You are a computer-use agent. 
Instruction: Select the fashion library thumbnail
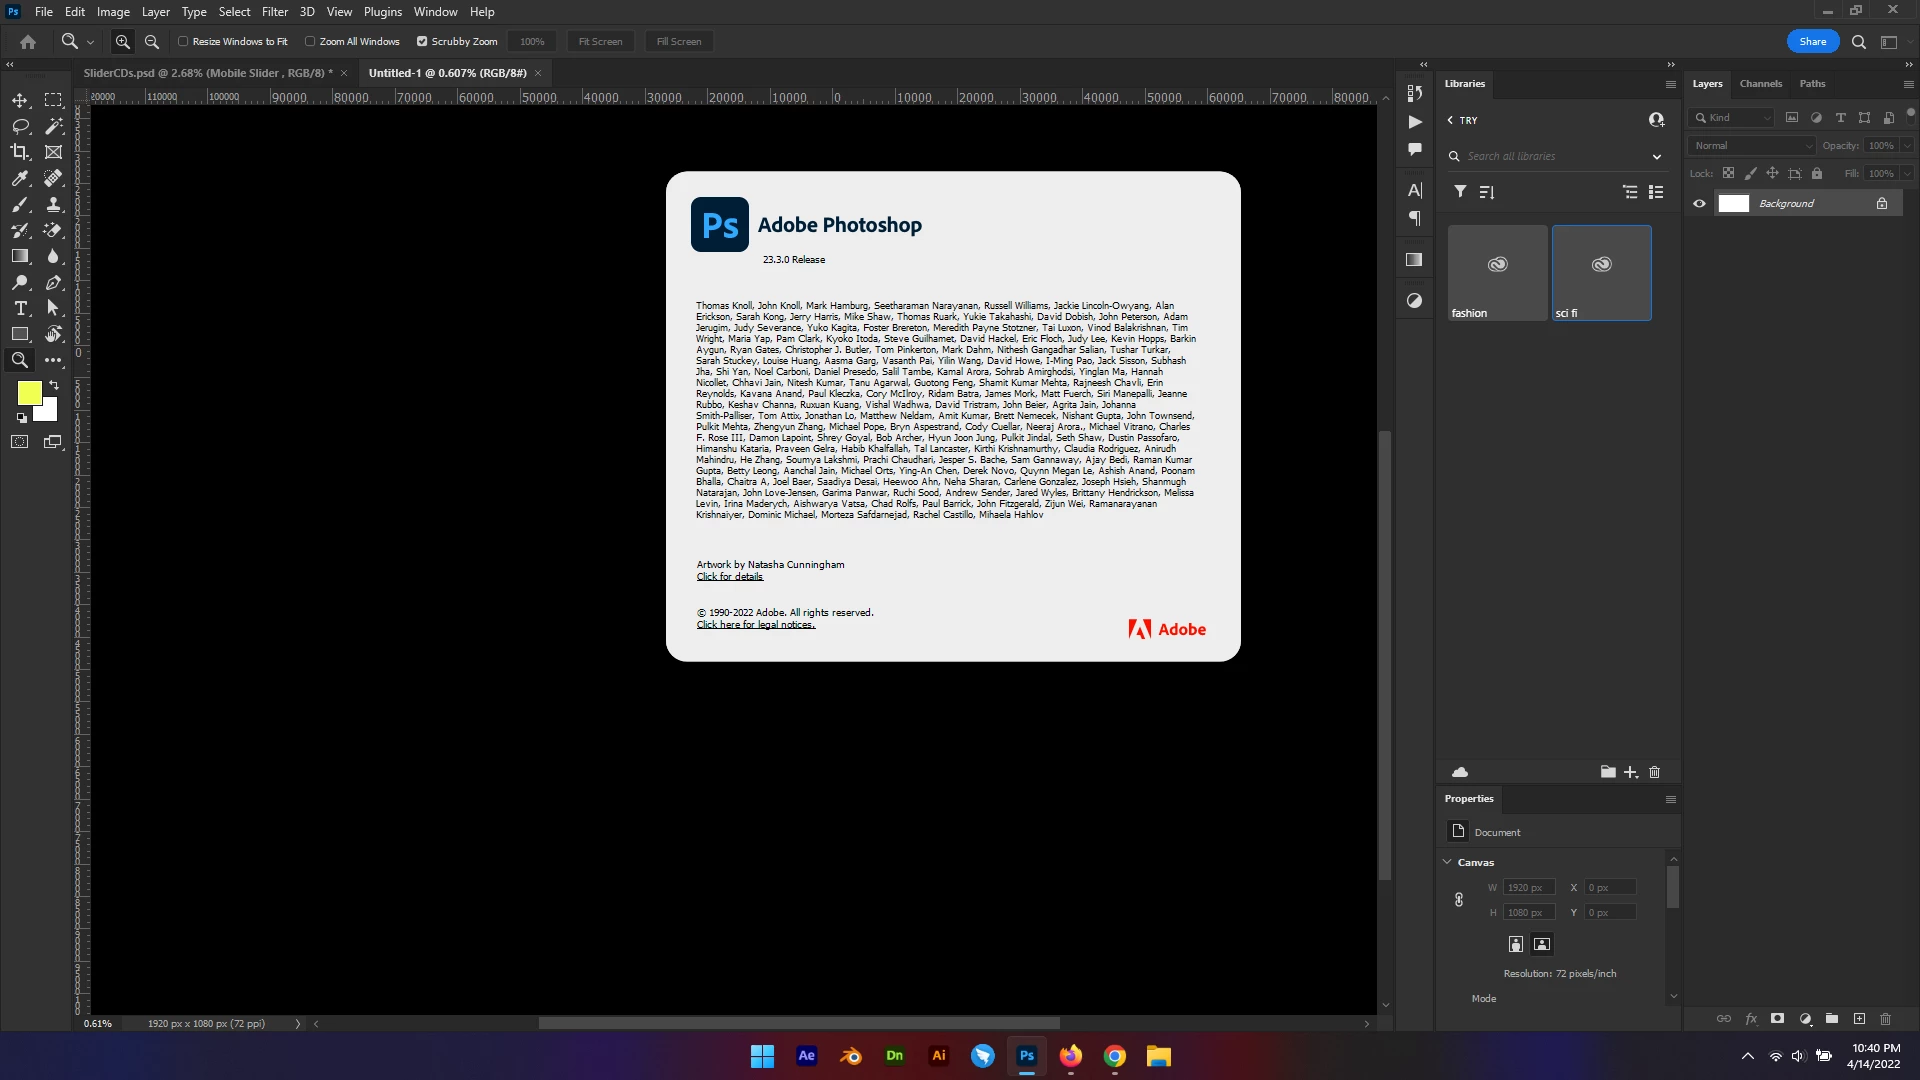(1497, 272)
